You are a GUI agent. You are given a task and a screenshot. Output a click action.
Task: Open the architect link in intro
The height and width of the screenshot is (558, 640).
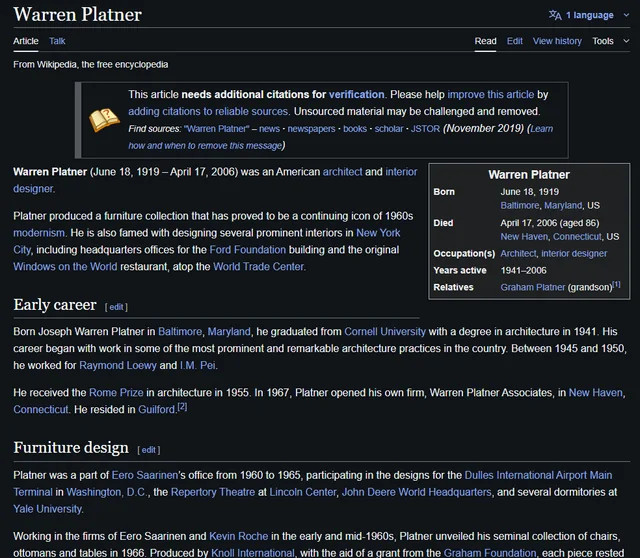click(342, 171)
